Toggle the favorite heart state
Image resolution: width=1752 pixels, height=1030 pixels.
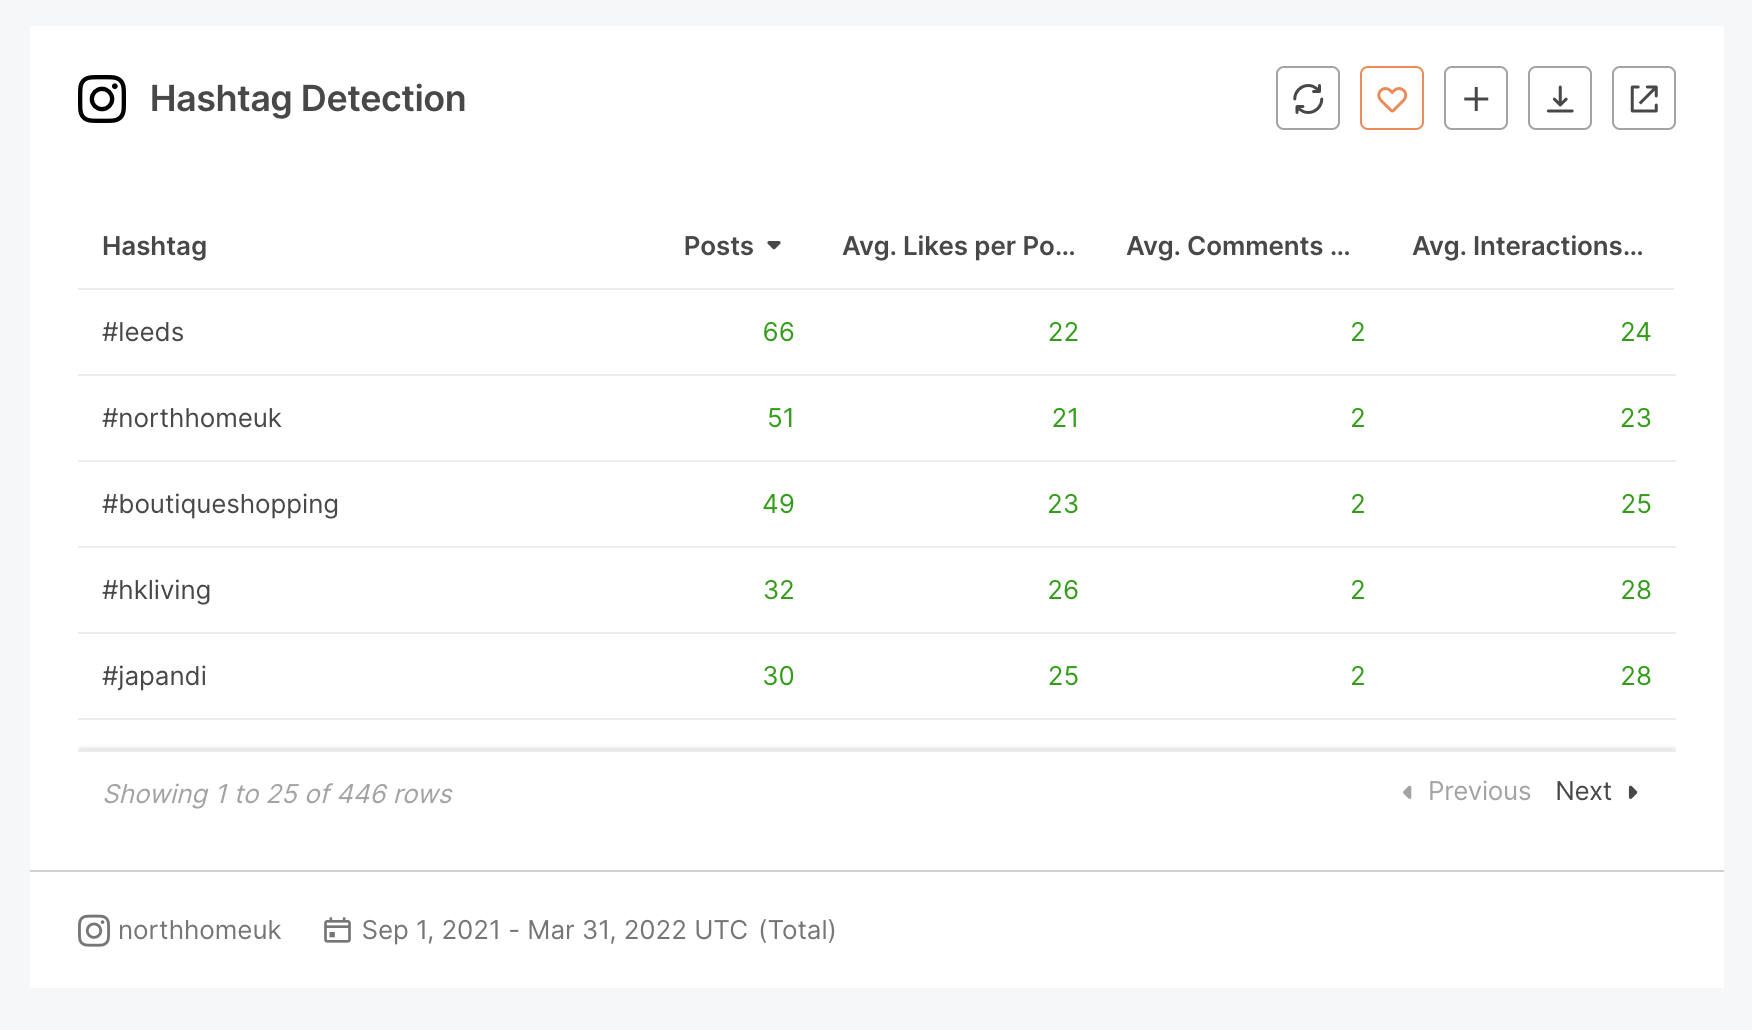point(1392,98)
